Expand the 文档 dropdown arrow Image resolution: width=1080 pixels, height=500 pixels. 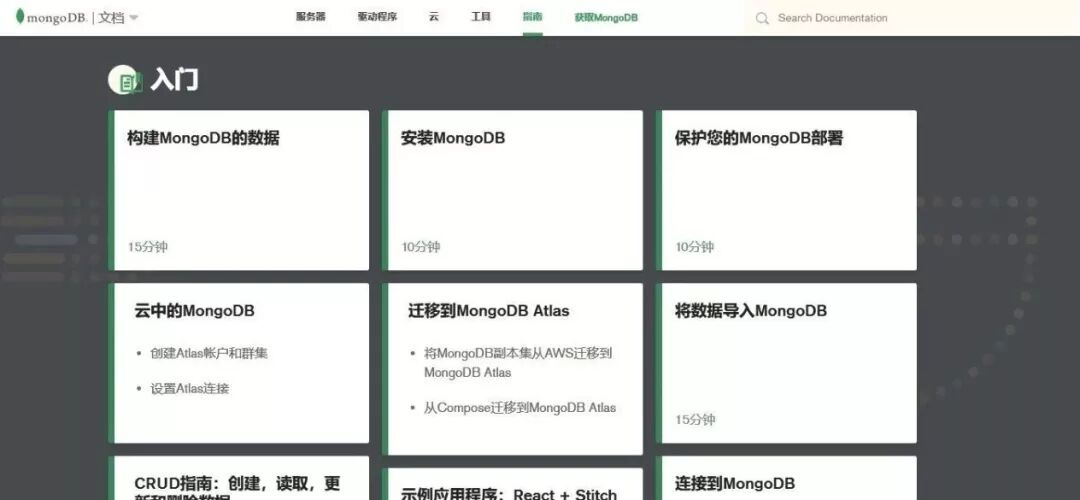[134, 18]
